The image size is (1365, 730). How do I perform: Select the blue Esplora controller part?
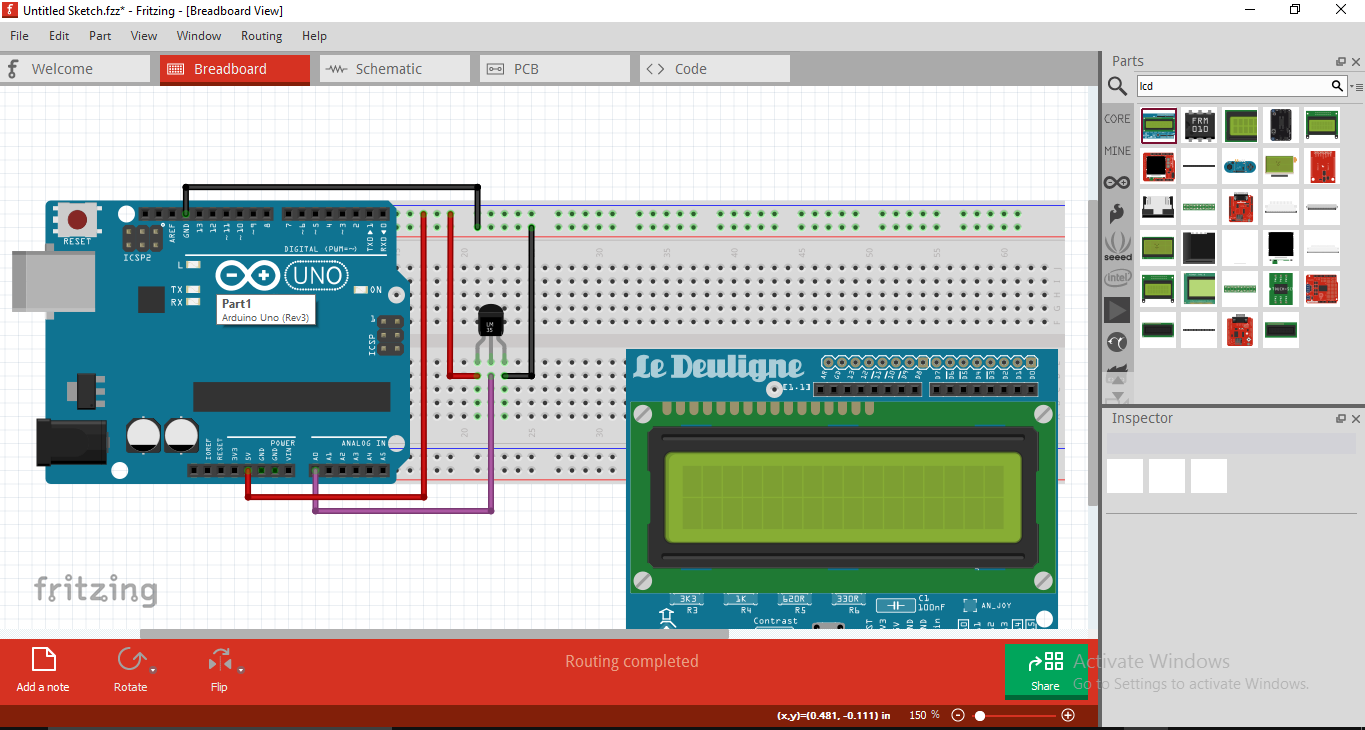pos(1240,166)
